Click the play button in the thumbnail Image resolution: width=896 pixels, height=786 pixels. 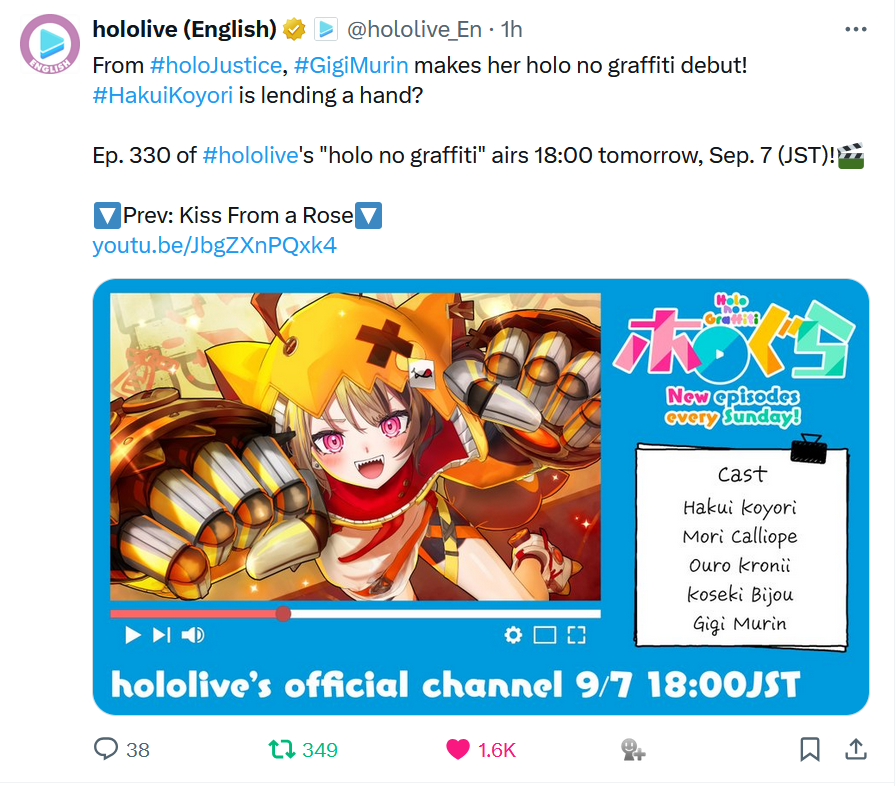133,635
